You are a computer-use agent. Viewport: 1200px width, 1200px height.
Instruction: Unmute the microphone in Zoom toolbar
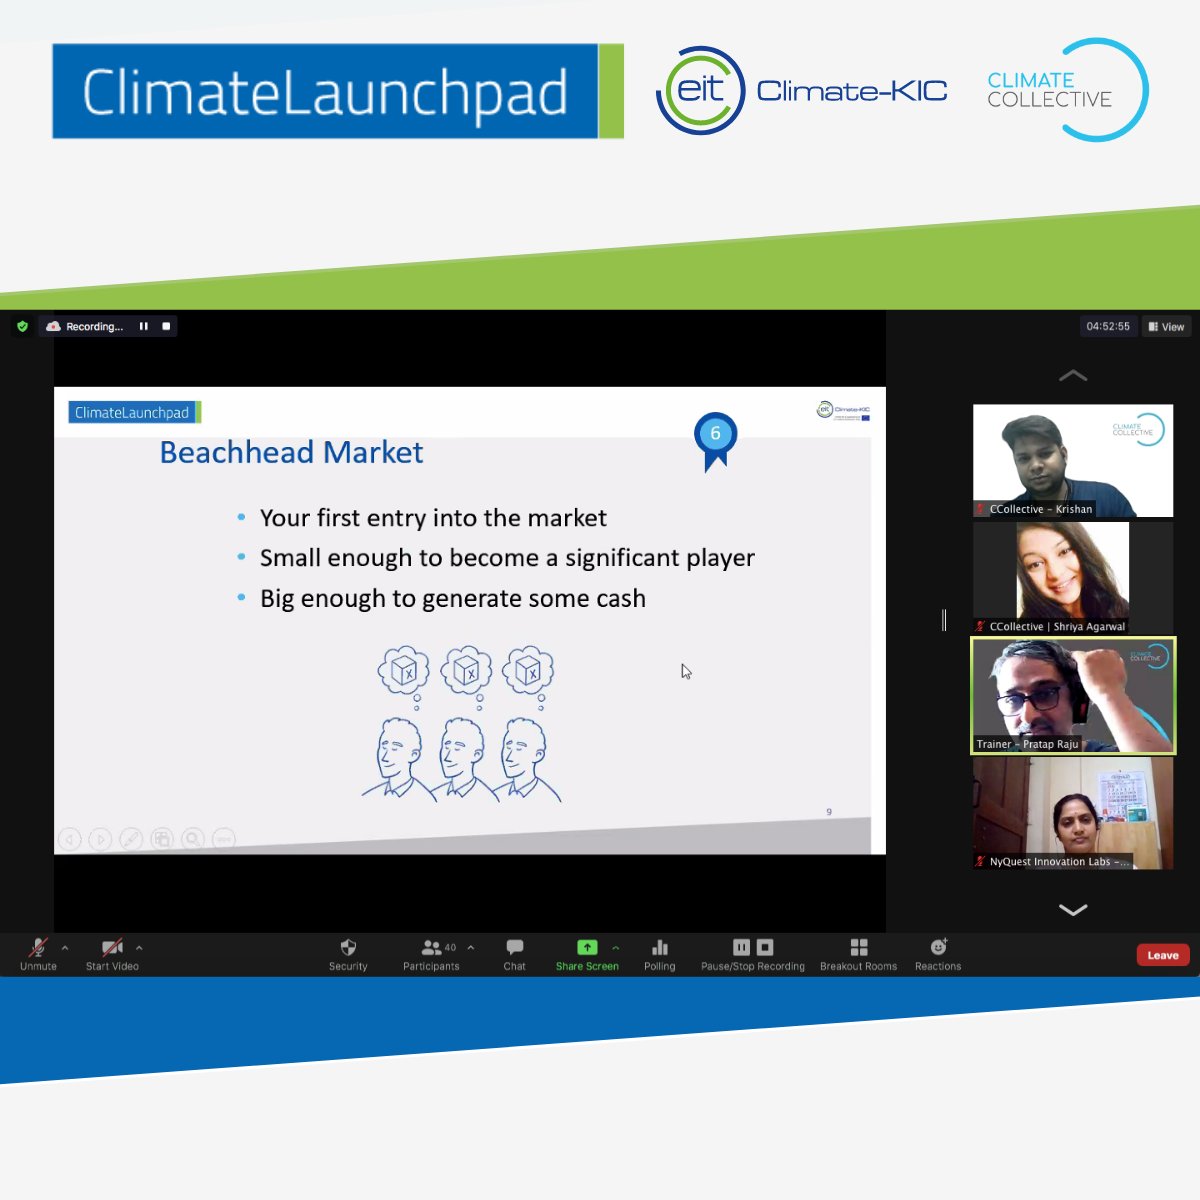38,954
